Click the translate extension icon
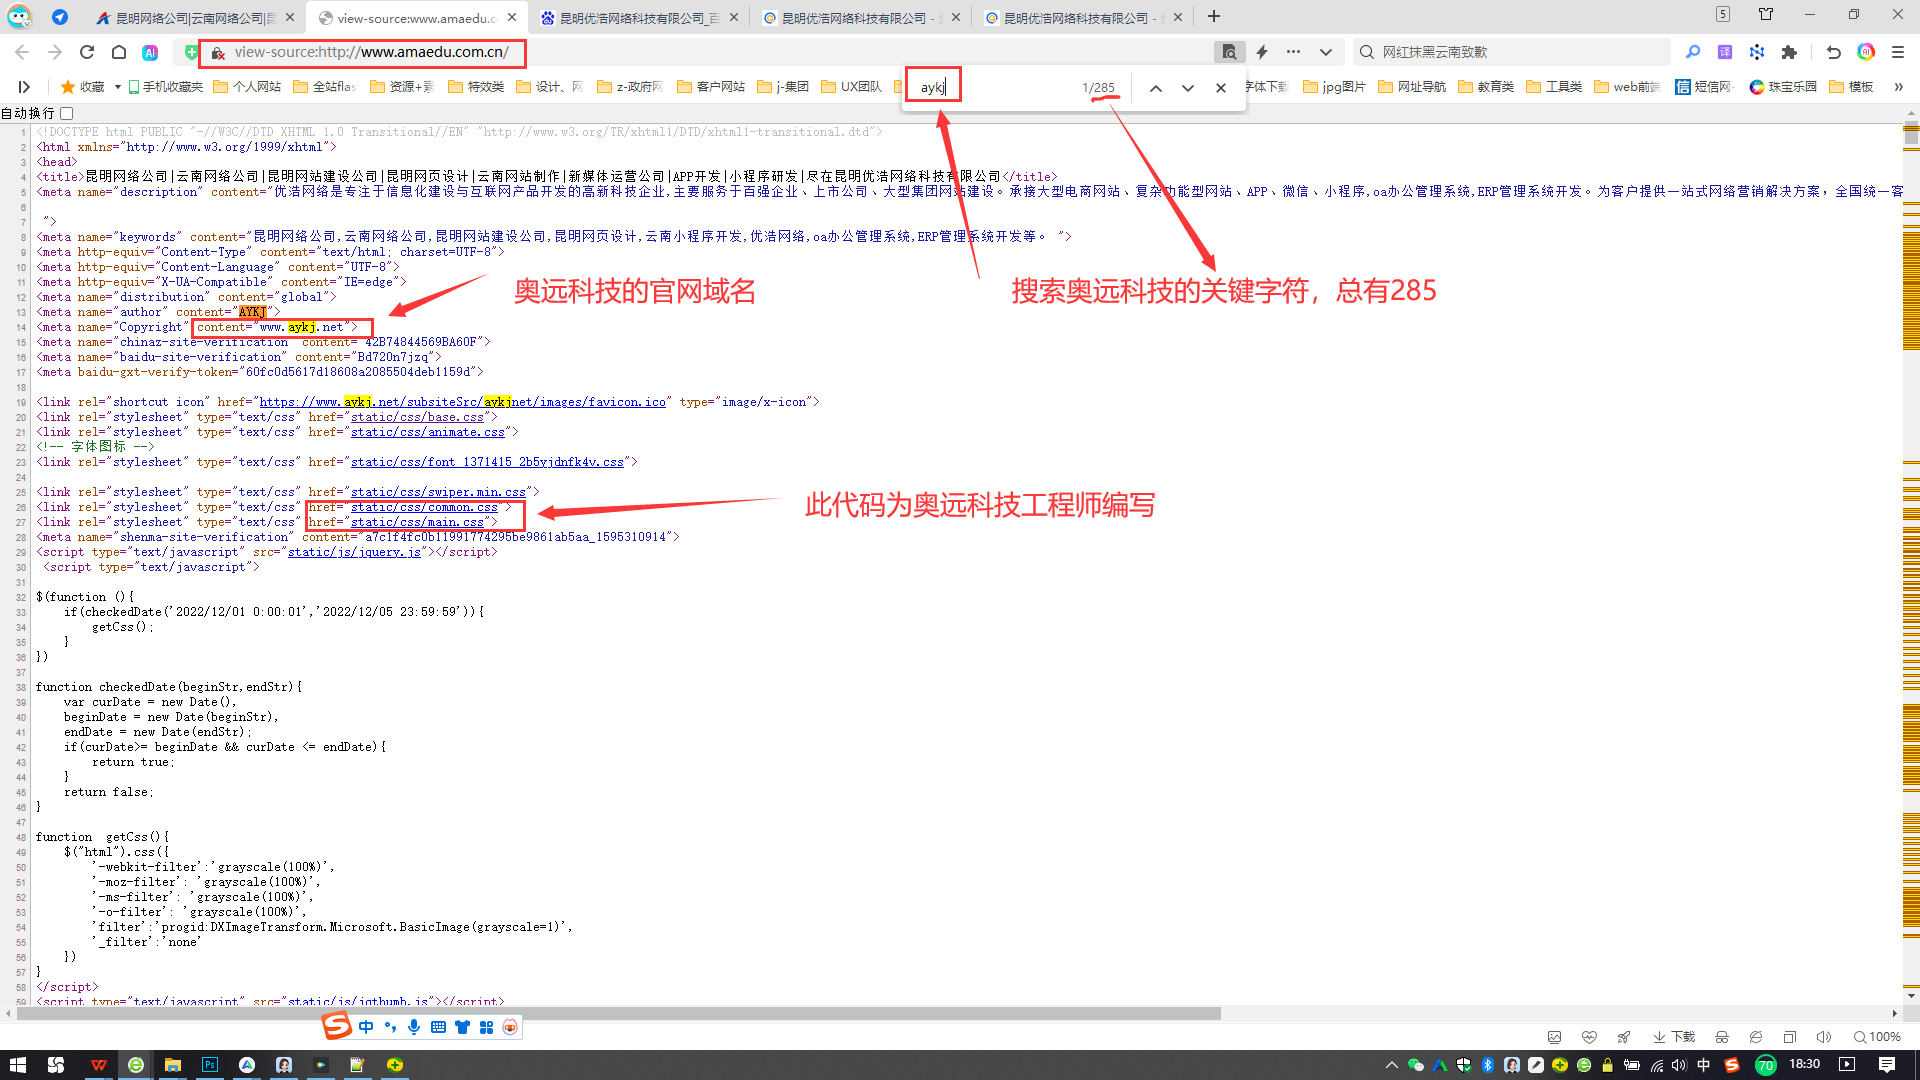The height and width of the screenshot is (1080, 1920). point(1725,52)
